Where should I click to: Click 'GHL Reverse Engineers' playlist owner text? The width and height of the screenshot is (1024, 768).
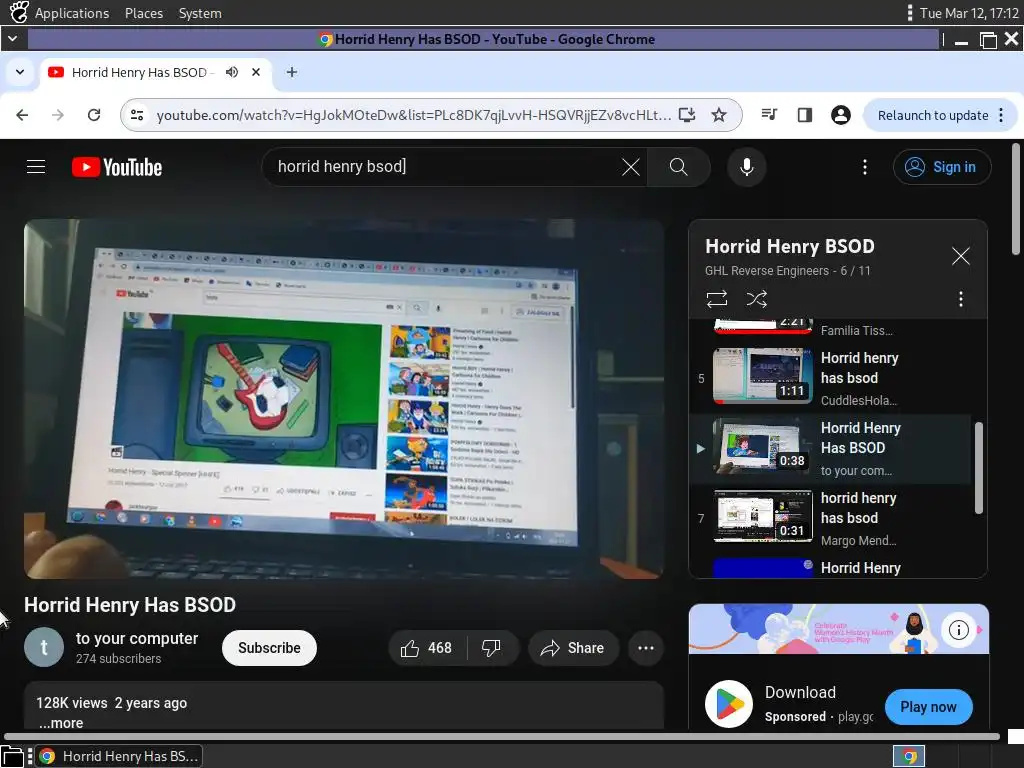[x=767, y=270]
